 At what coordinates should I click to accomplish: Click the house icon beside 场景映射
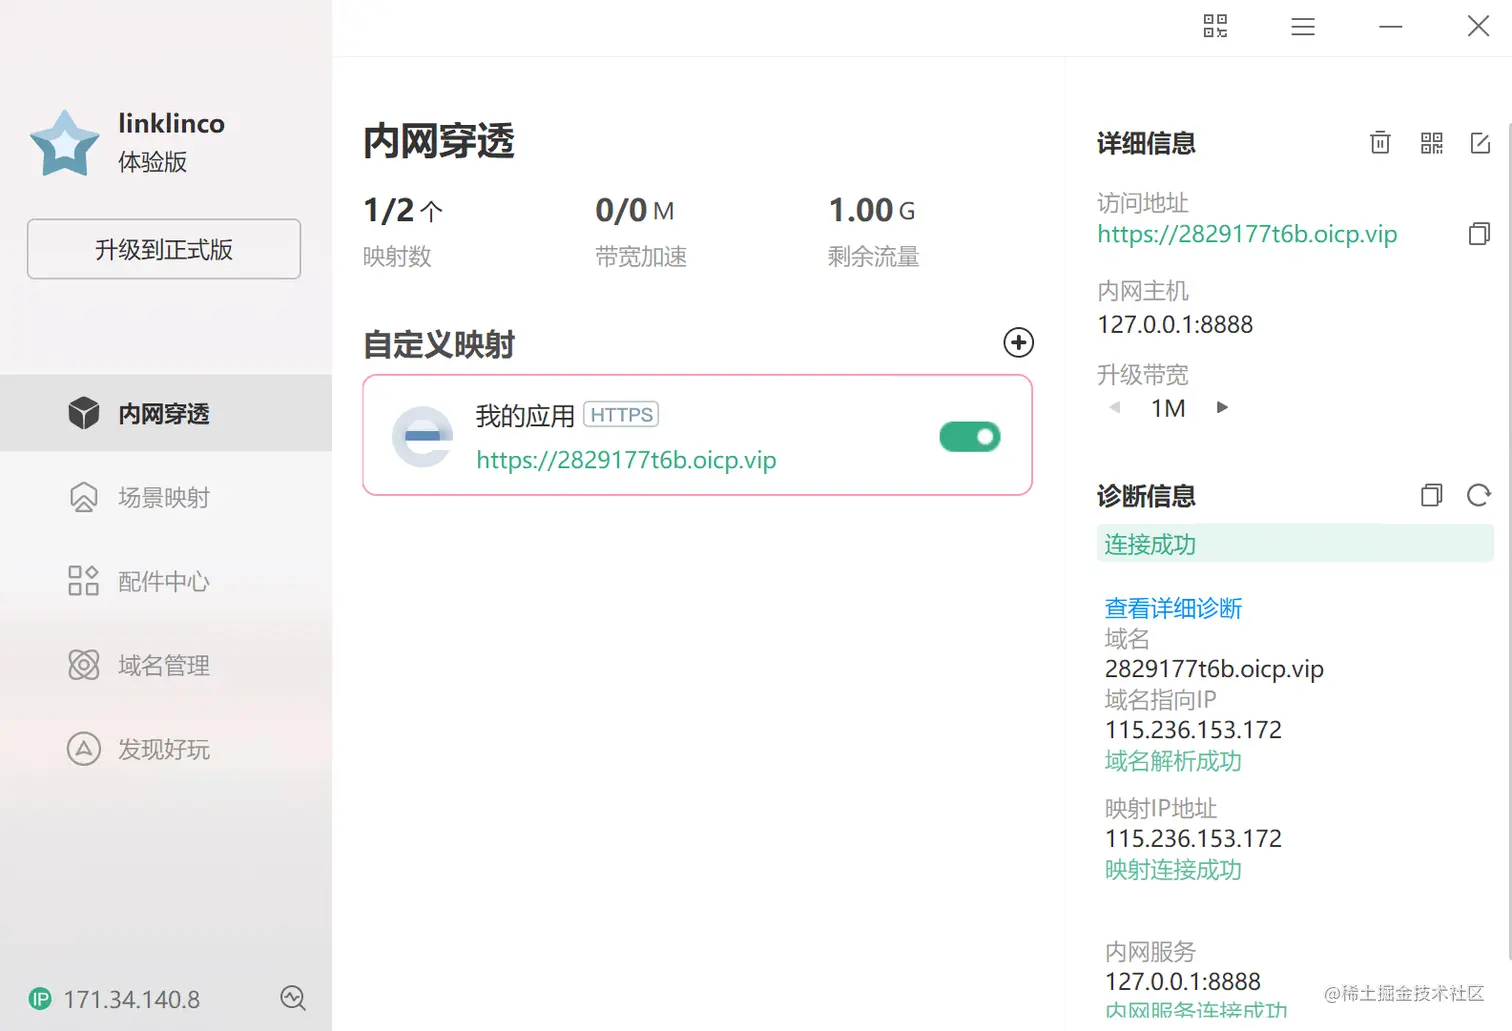(84, 497)
